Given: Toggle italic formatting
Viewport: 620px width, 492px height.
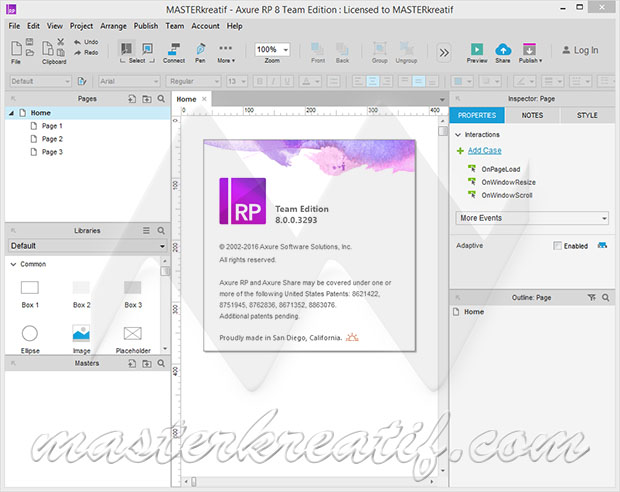Looking at the screenshot, I should [x=274, y=81].
